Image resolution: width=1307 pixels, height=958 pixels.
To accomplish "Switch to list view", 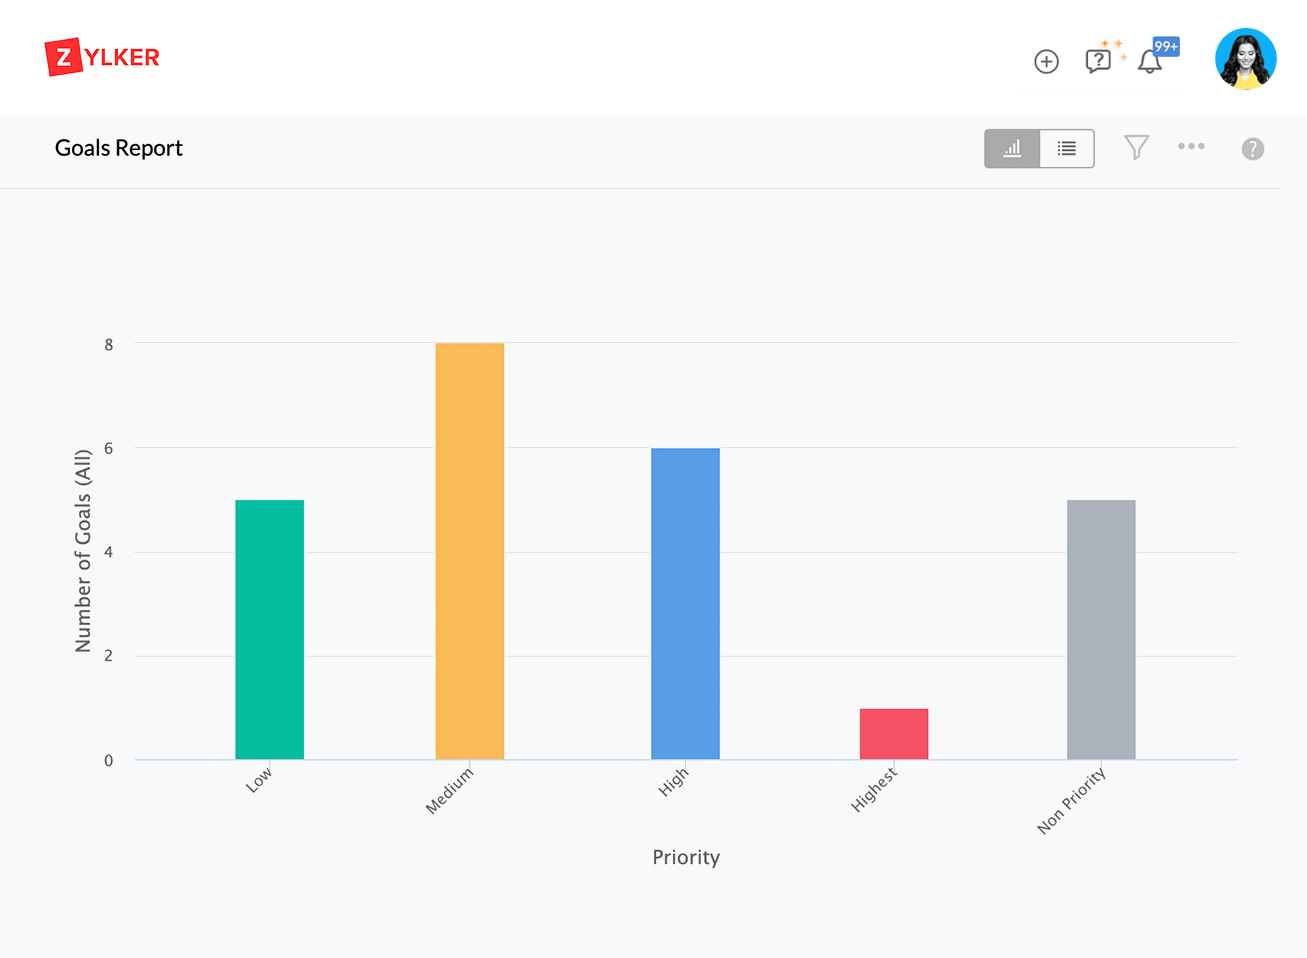I will 1067,149.
